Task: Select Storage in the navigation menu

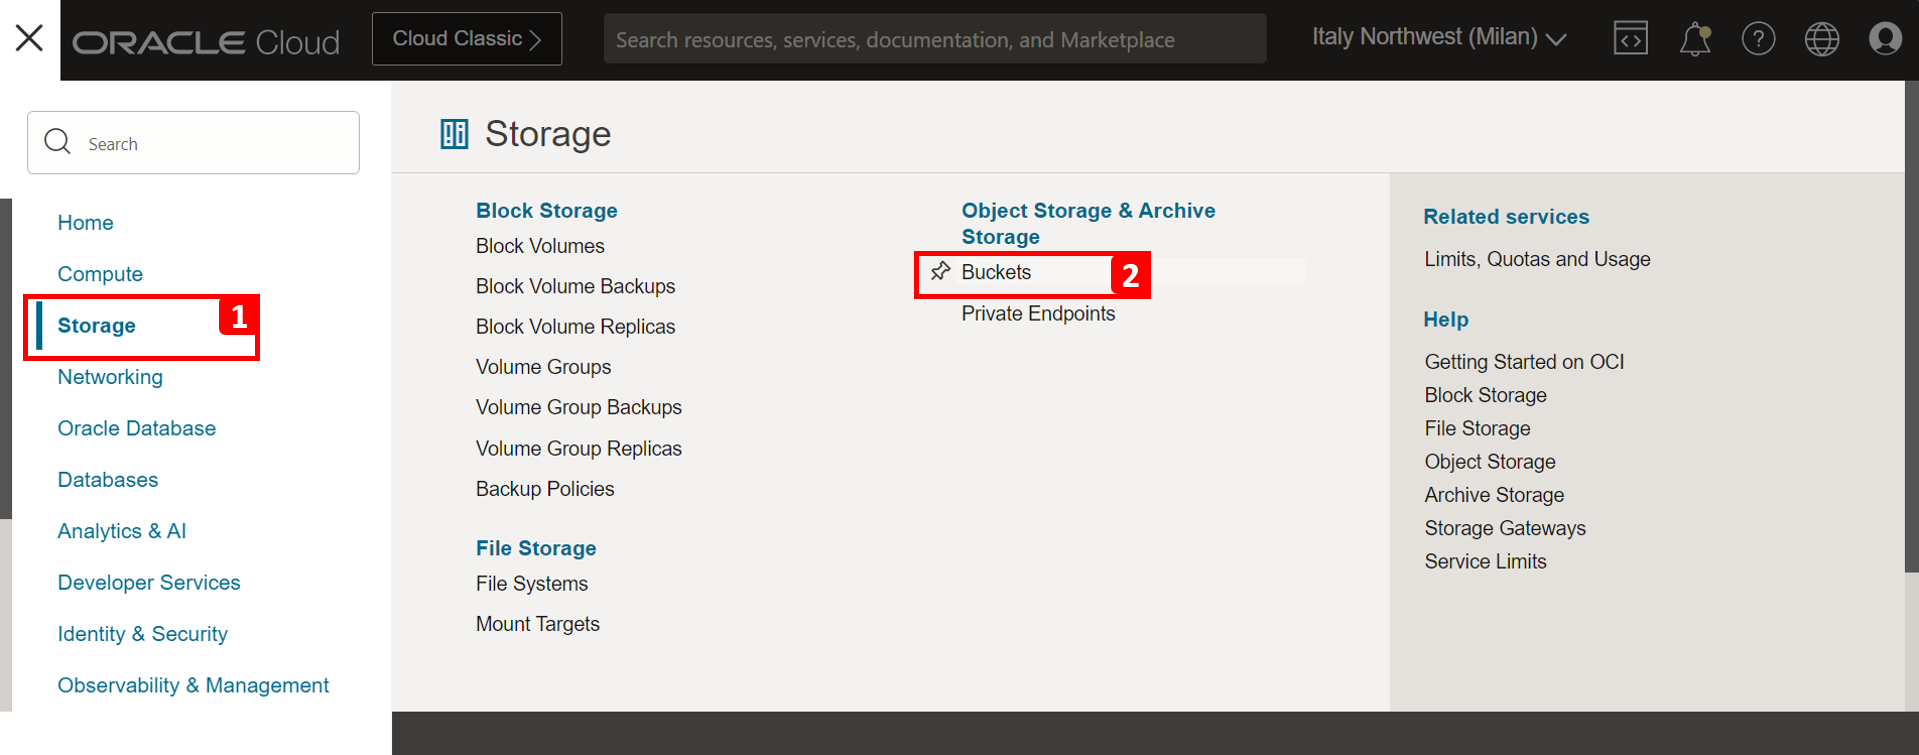Action: coord(96,325)
